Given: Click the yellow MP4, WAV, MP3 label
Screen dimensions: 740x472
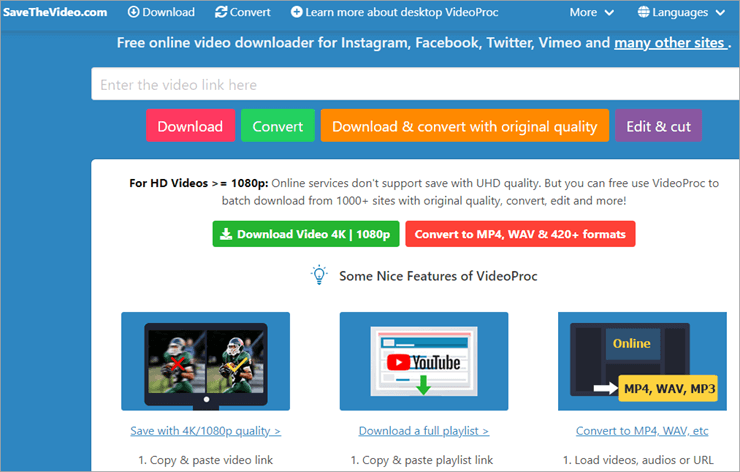Looking at the screenshot, I should [668, 388].
